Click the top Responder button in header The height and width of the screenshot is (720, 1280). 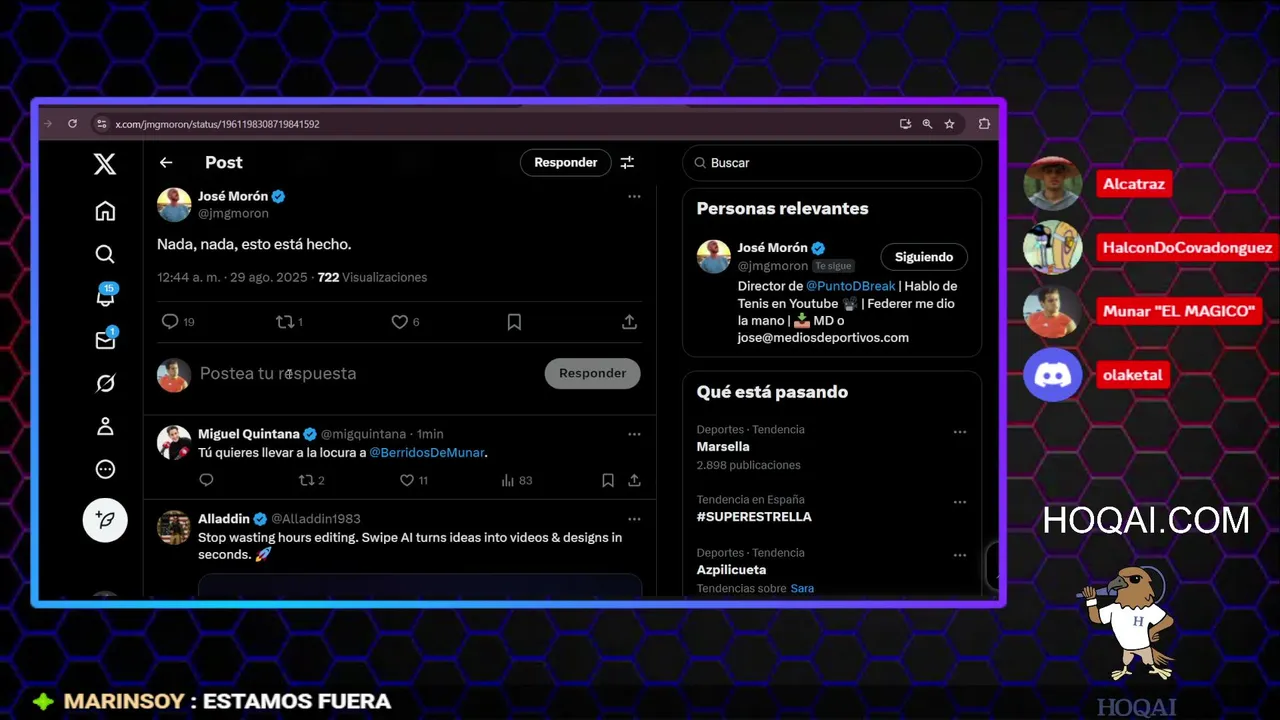click(x=566, y=163)
